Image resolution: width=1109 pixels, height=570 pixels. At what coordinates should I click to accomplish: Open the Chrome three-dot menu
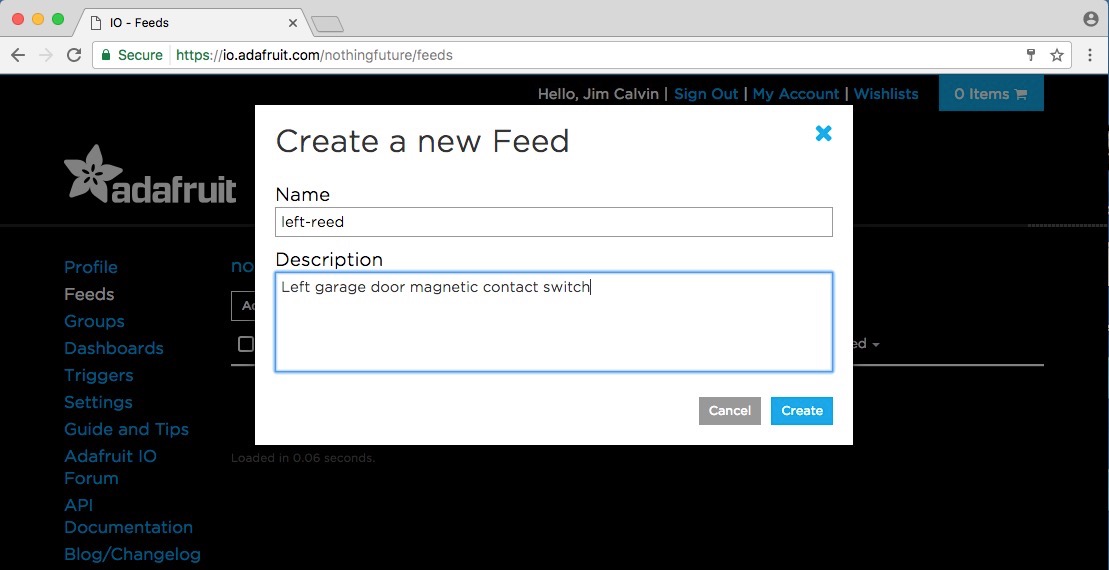pos(1088,55)
